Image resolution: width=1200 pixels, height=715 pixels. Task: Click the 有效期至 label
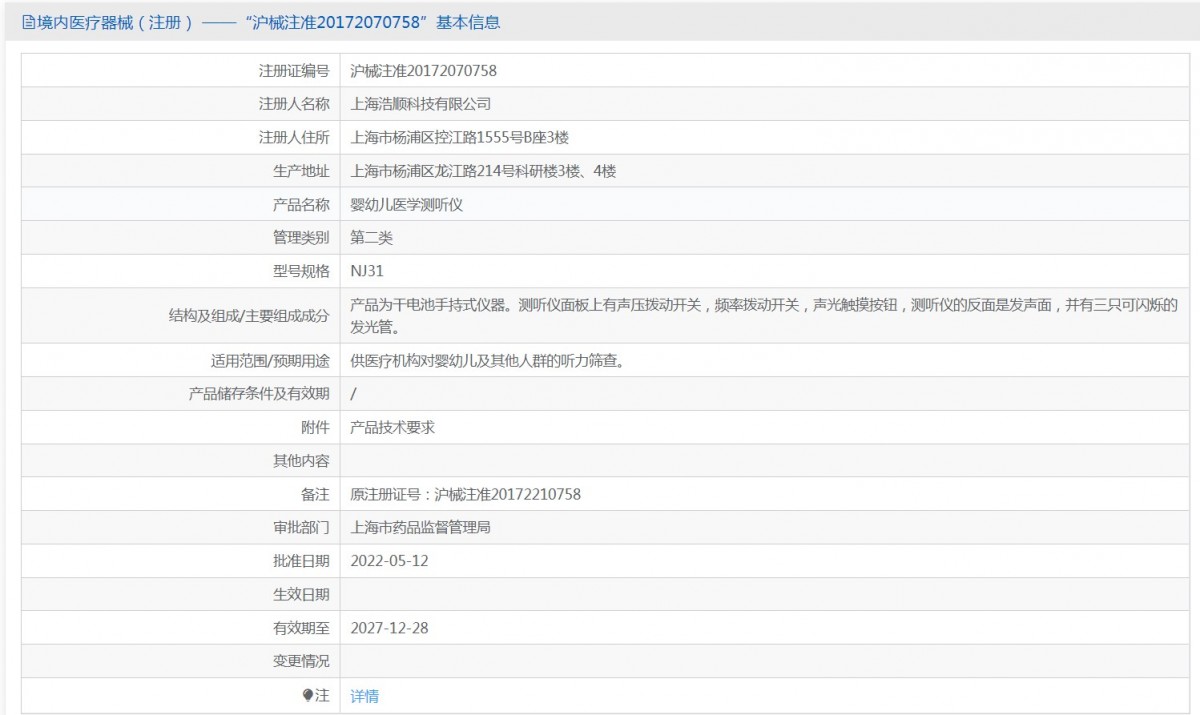pyautogui.click(x=301, y=628)
